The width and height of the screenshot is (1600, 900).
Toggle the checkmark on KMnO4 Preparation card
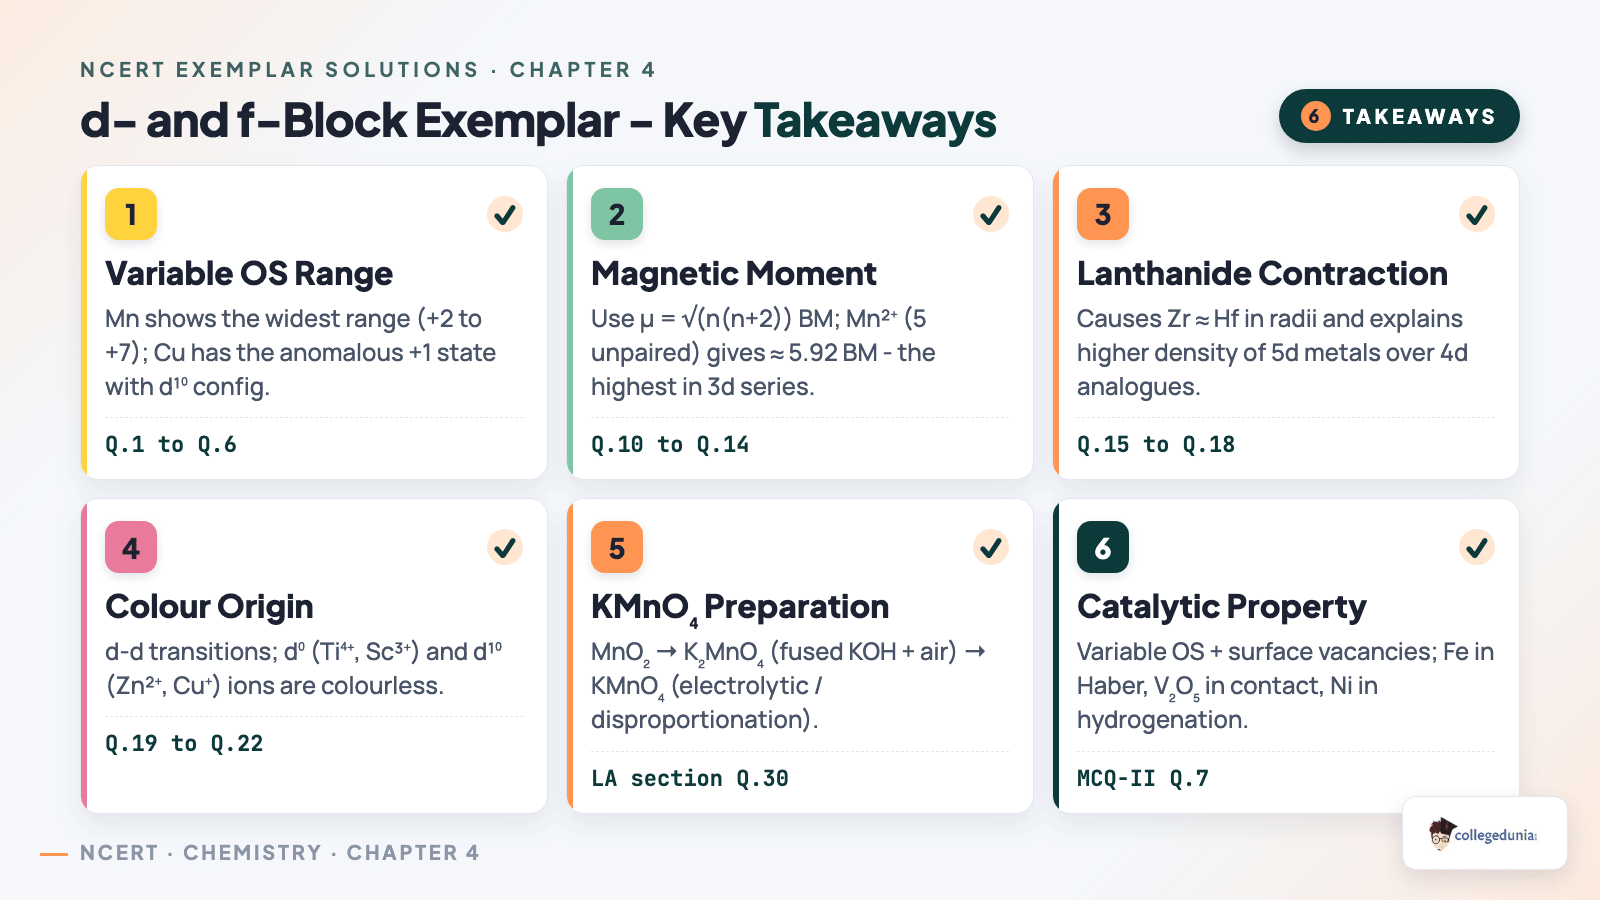[991, 547]
